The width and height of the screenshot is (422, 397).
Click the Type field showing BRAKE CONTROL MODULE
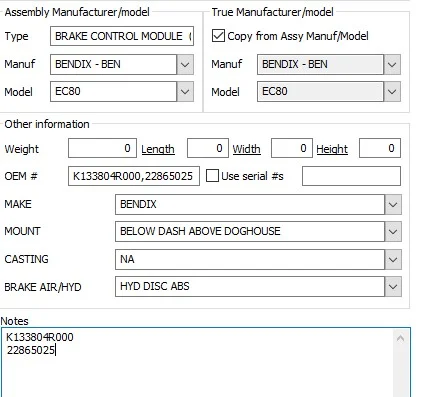(x=122, y=36)
